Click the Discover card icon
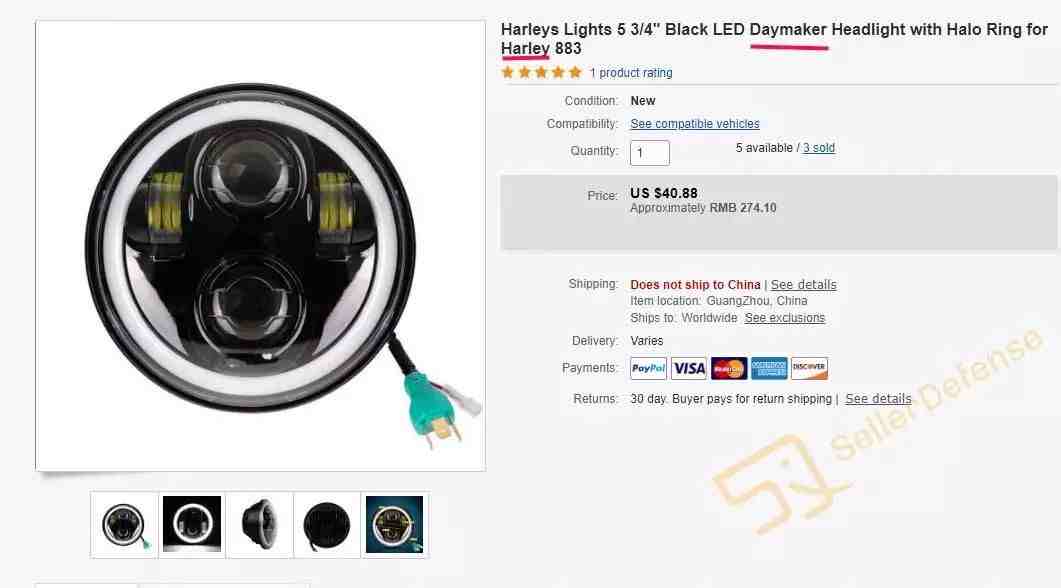Viewport: 1061px width, 588px height. (x=809, y=368)
